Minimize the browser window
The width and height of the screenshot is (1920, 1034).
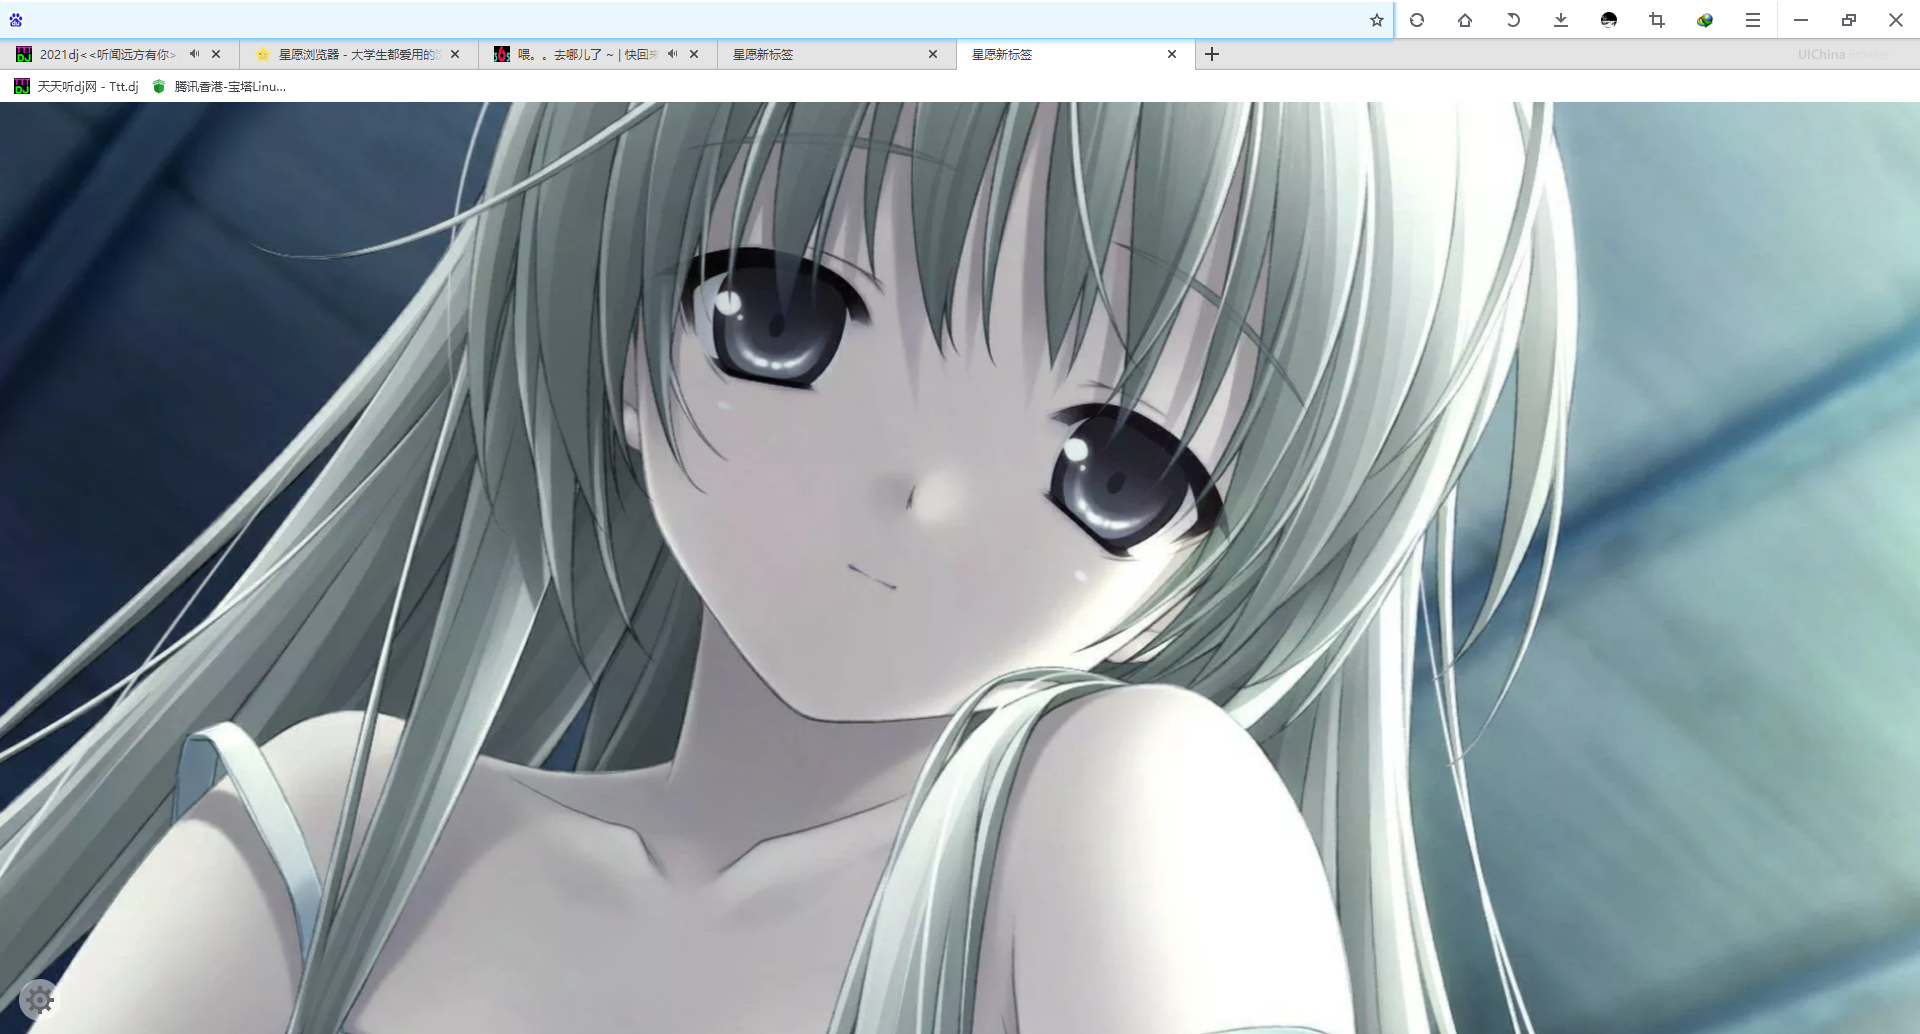coord(1801,20)
